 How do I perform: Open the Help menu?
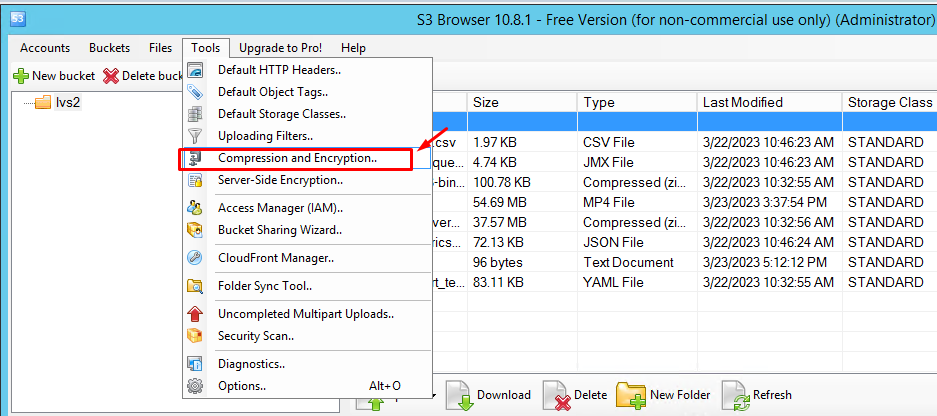point(353,48)
